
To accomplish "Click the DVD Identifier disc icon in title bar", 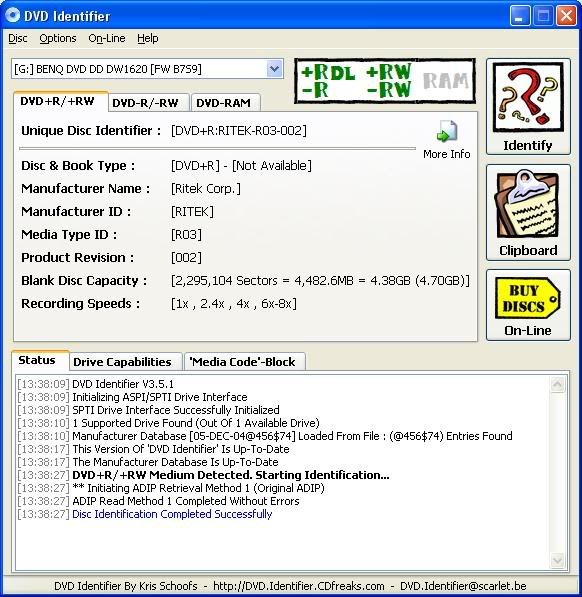I will click(x=12, y=16).
